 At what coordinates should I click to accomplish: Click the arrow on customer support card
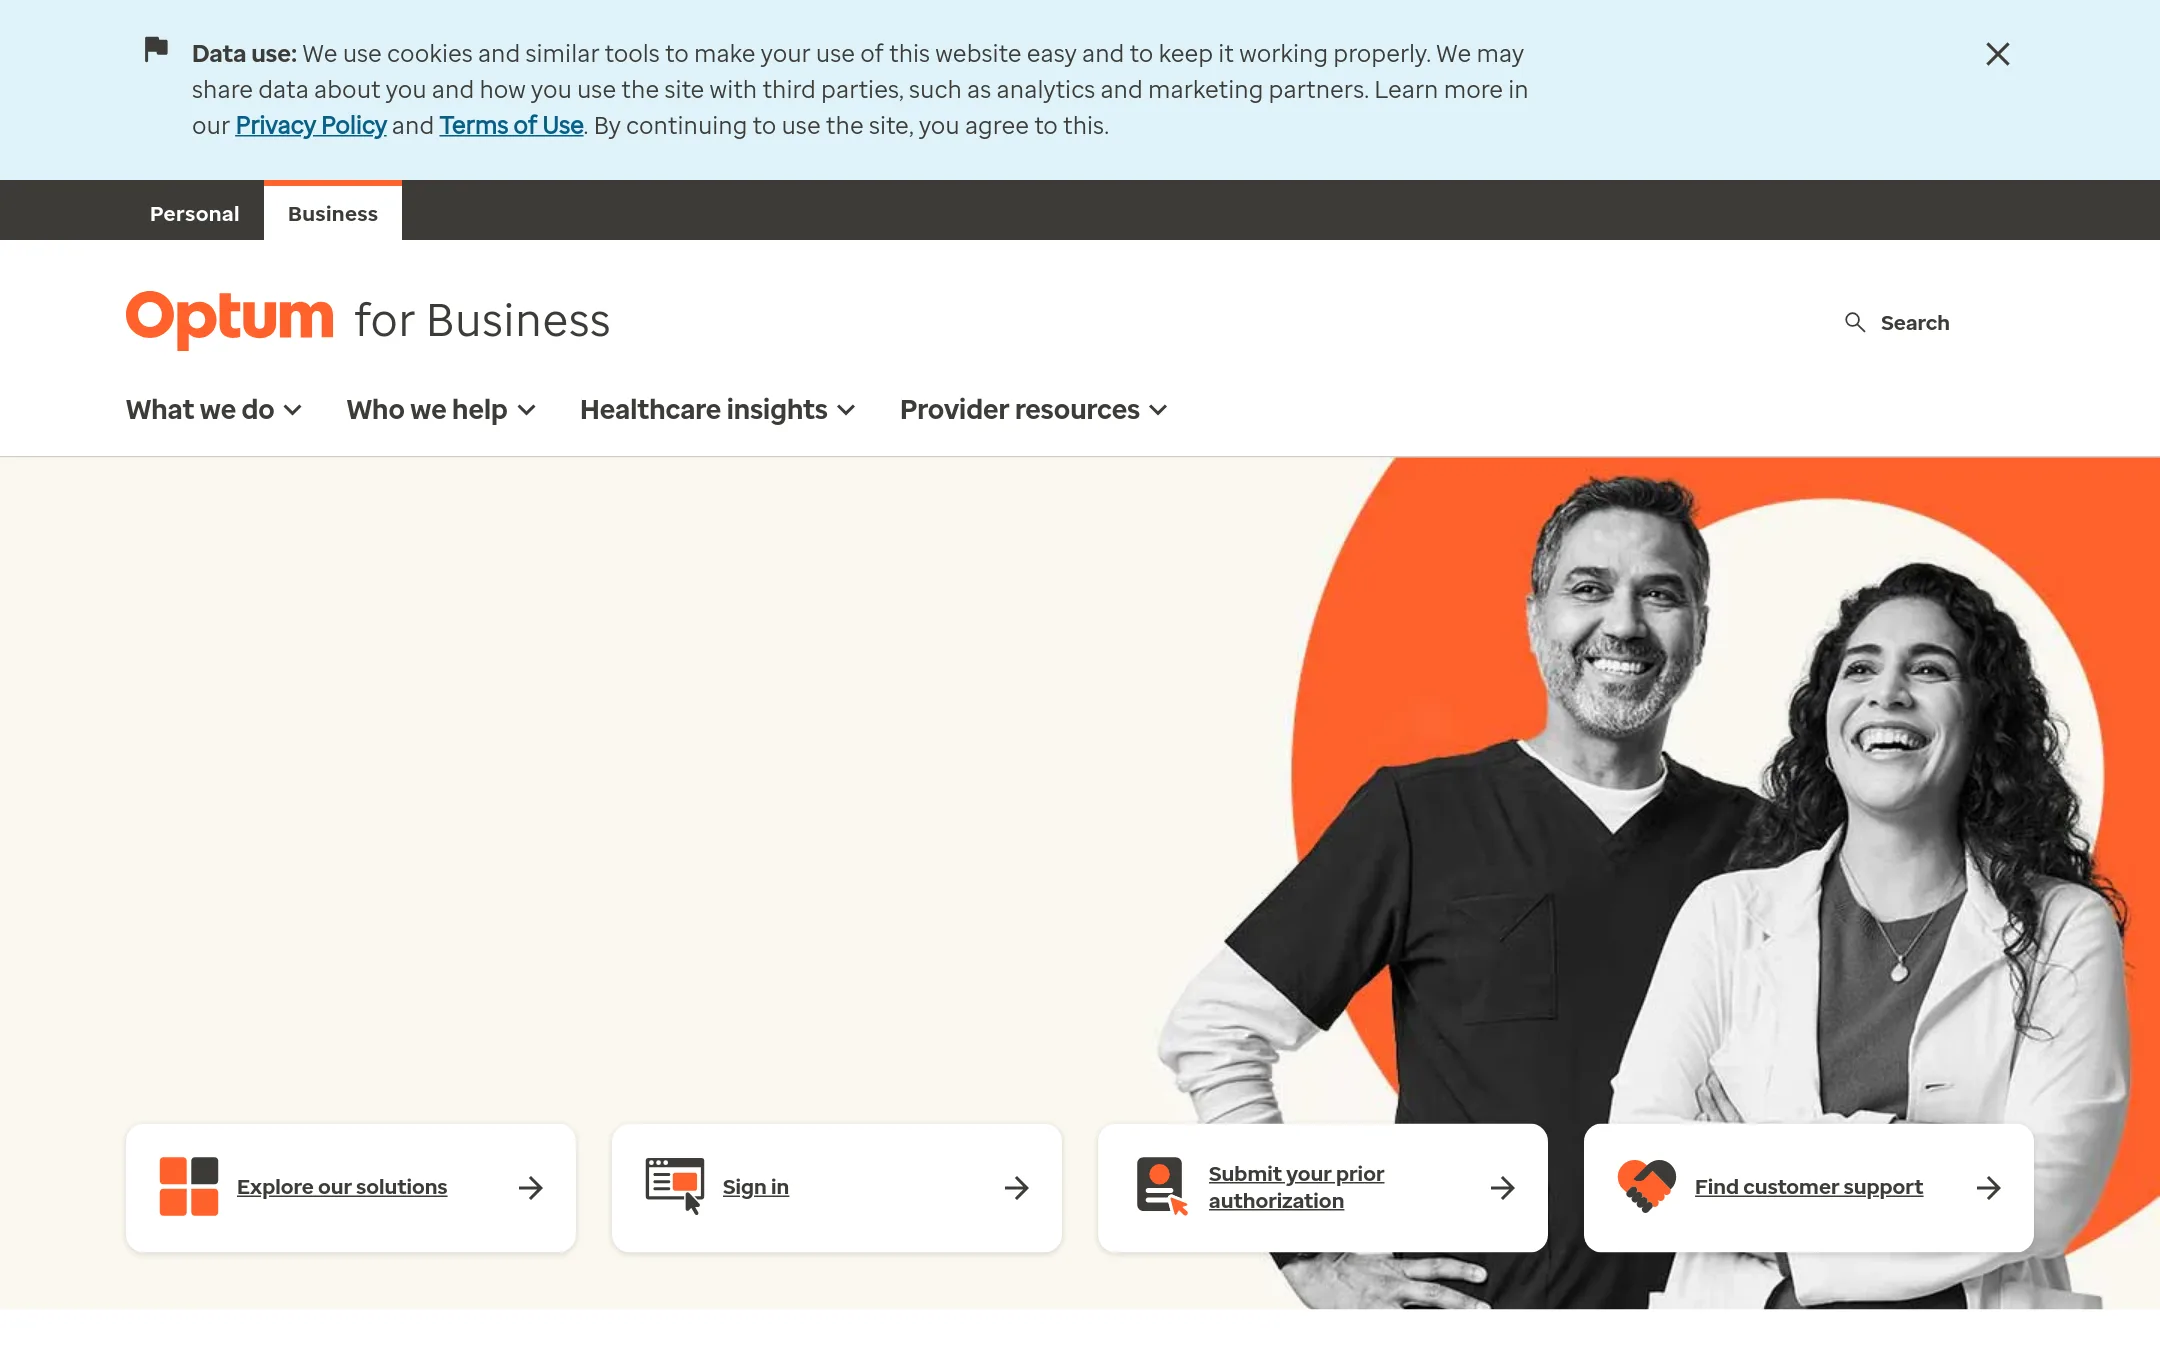pos(1989,1188)
